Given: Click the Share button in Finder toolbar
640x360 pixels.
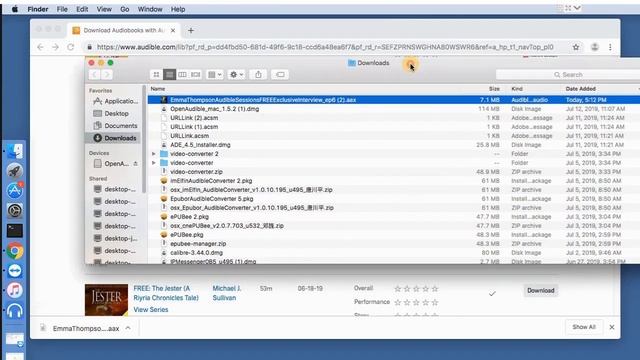Looking at the screenshot, I should (258, 75).
